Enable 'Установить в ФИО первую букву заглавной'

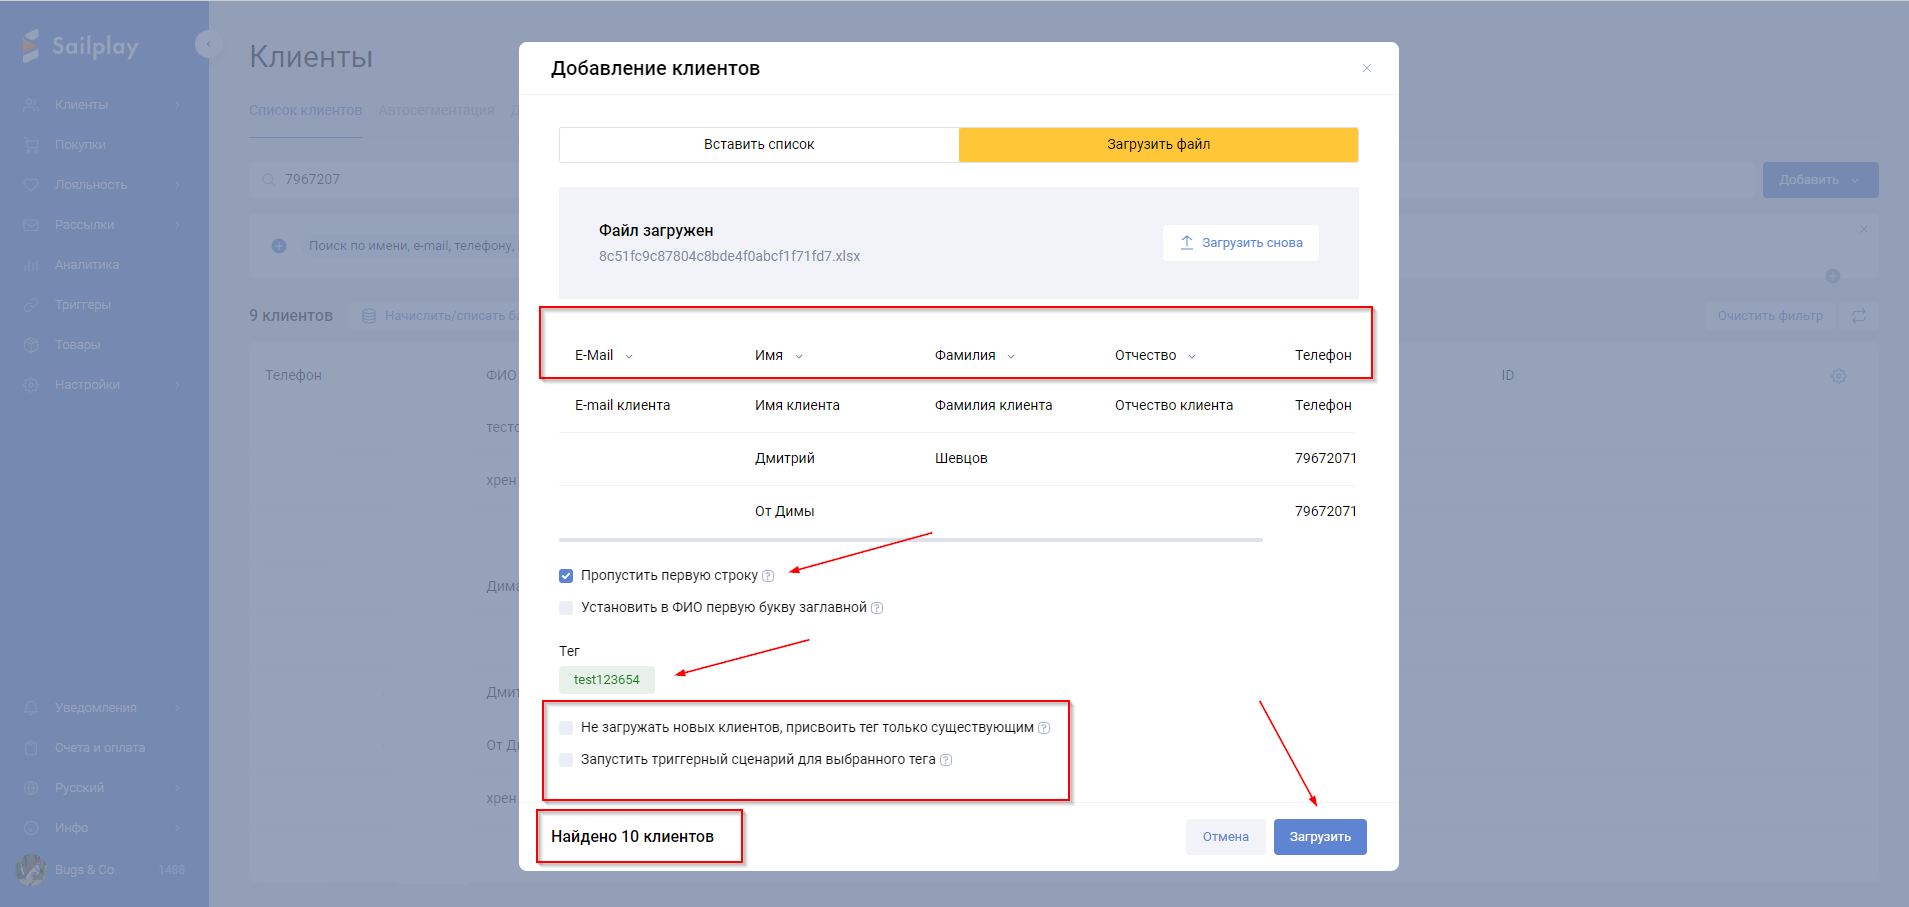566,608
